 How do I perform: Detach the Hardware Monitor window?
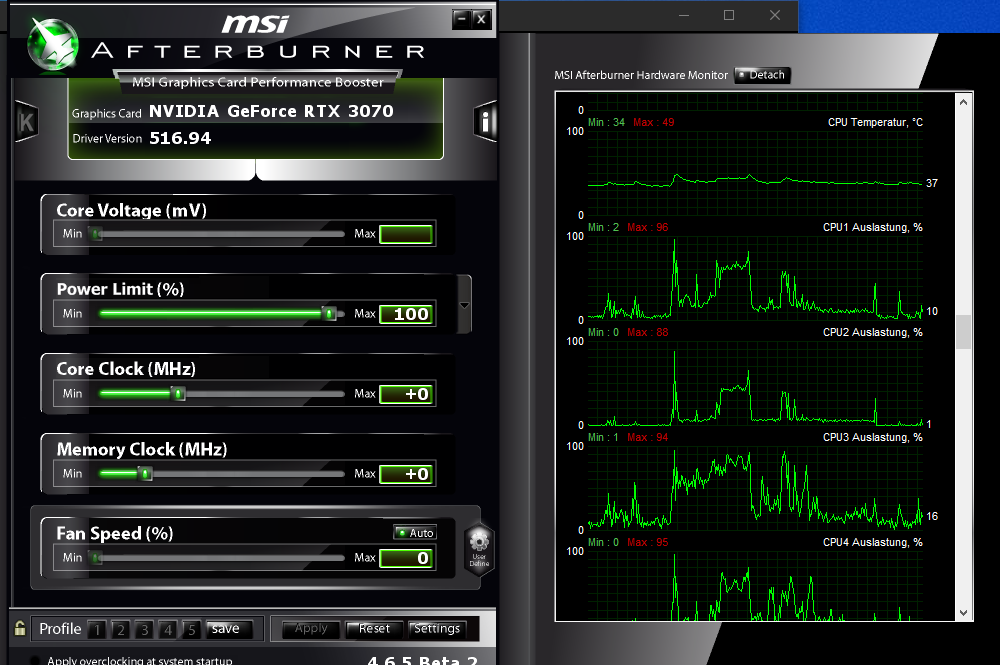[763, 75]
